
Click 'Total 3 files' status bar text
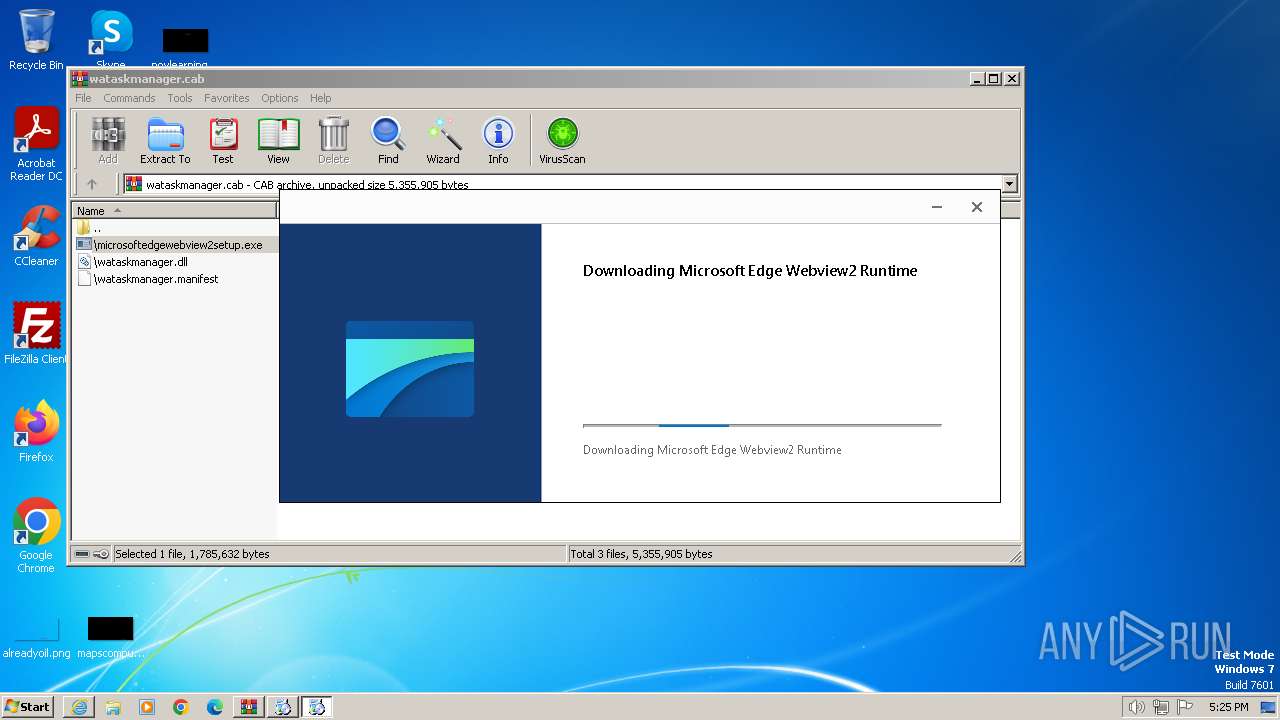pos(641,554)
